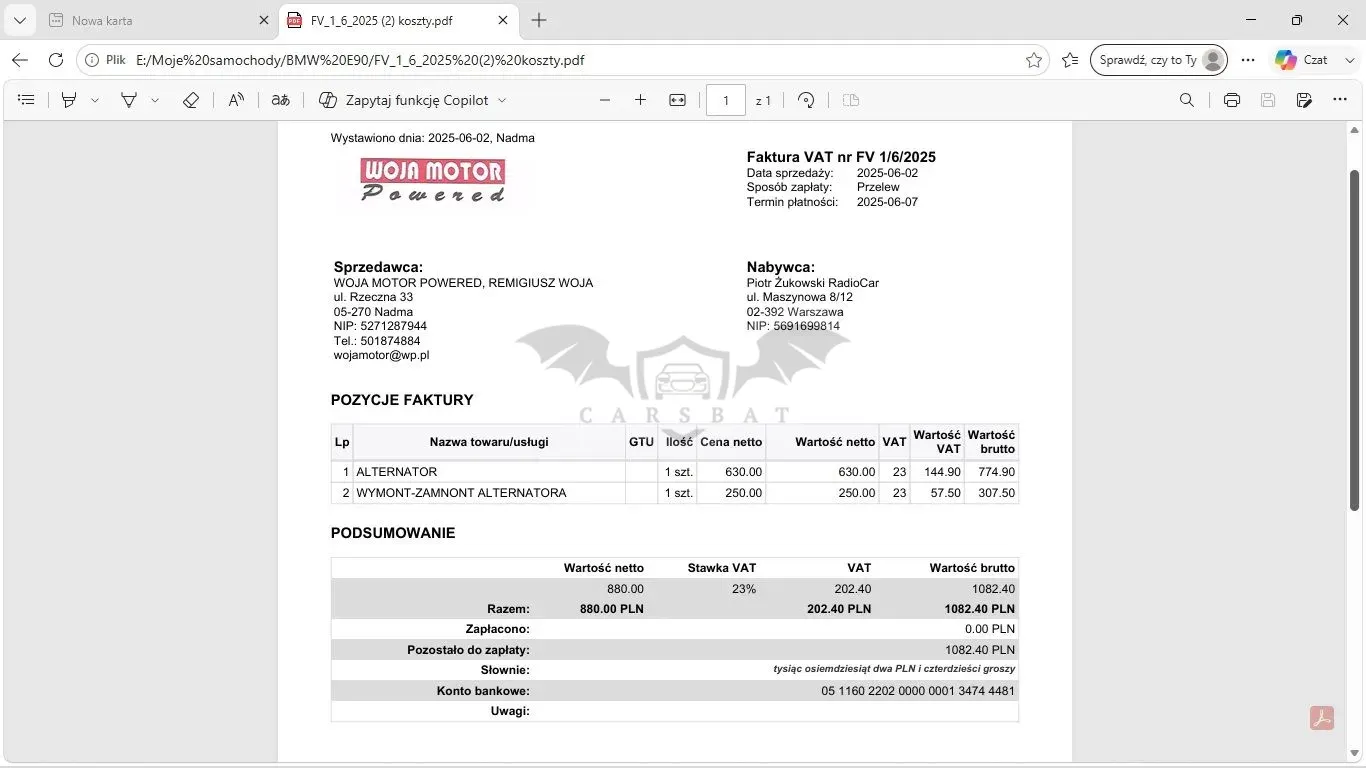Open the PDF search magnifier
The height and width of the screenshot is (768, 1366).
click(1187, 100)
